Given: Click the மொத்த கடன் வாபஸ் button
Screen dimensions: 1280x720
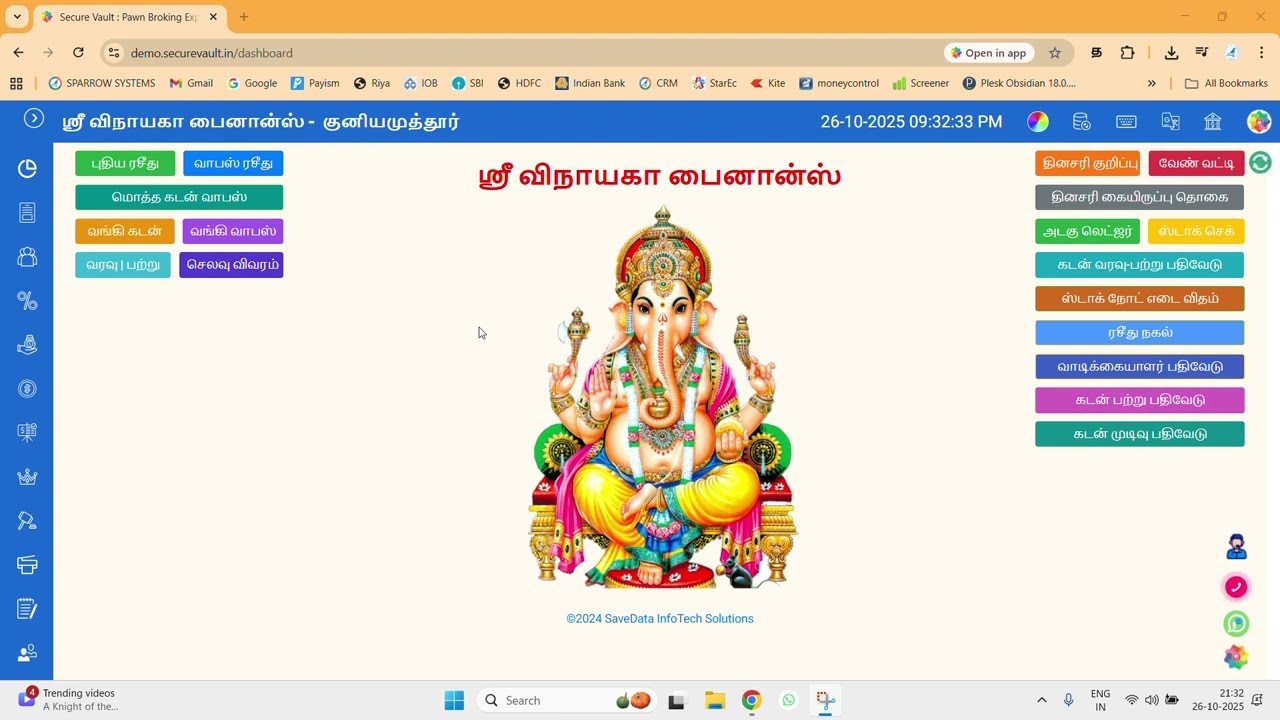Looking at the screenshot, I should [179, 197].
